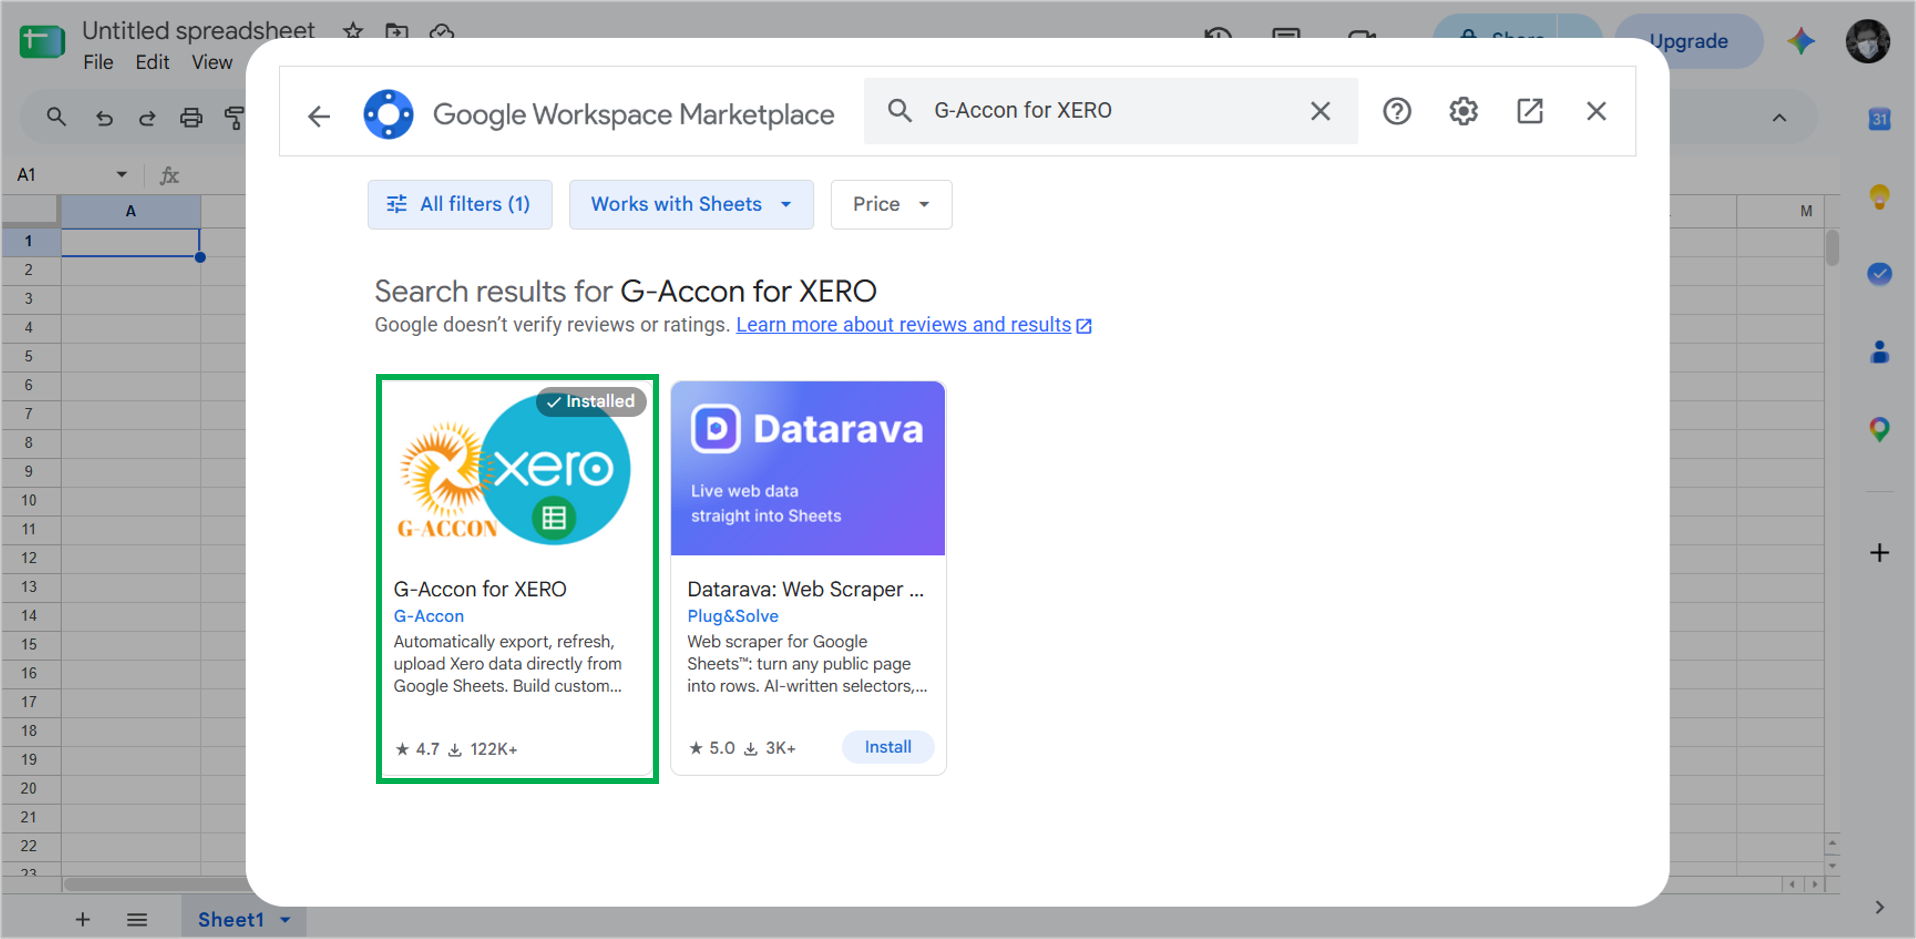Click the search magnifier in Marketplace
Image resolution: width=1916 pixels, height=939 pixels.
pyautogui.click(x=900, y=111)
